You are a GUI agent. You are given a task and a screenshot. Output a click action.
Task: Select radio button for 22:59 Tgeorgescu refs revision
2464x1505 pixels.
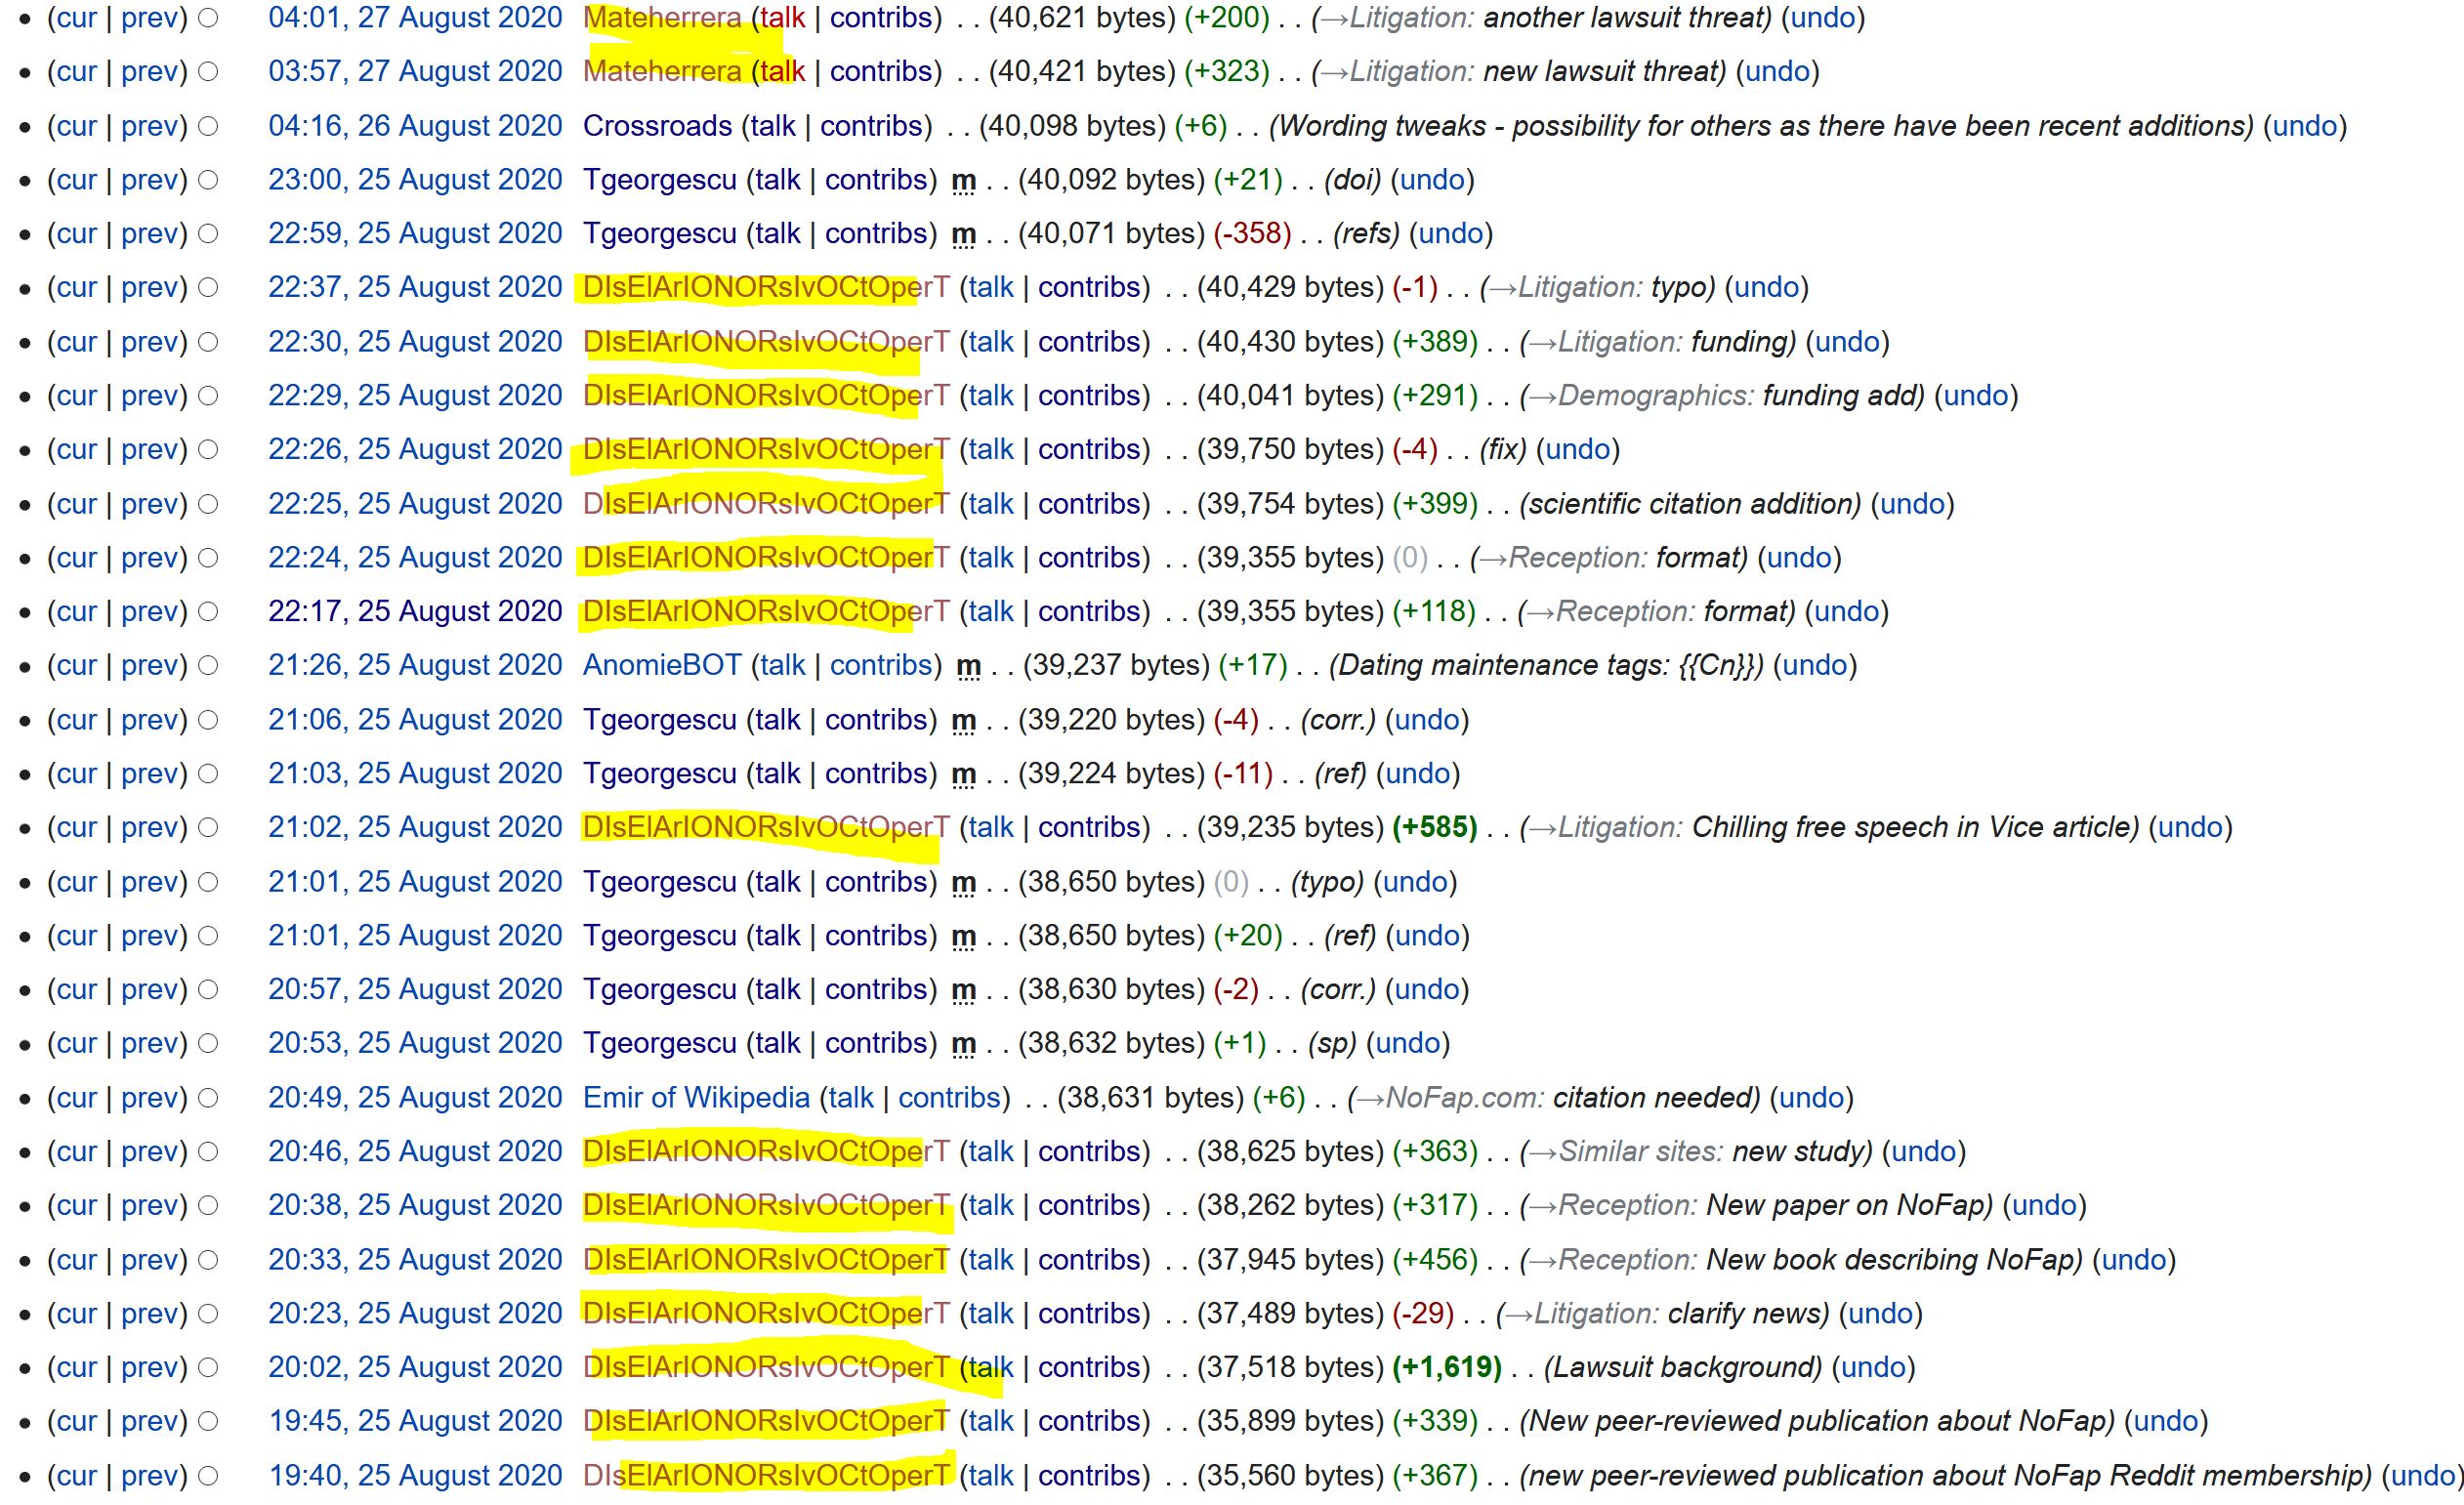208,234
